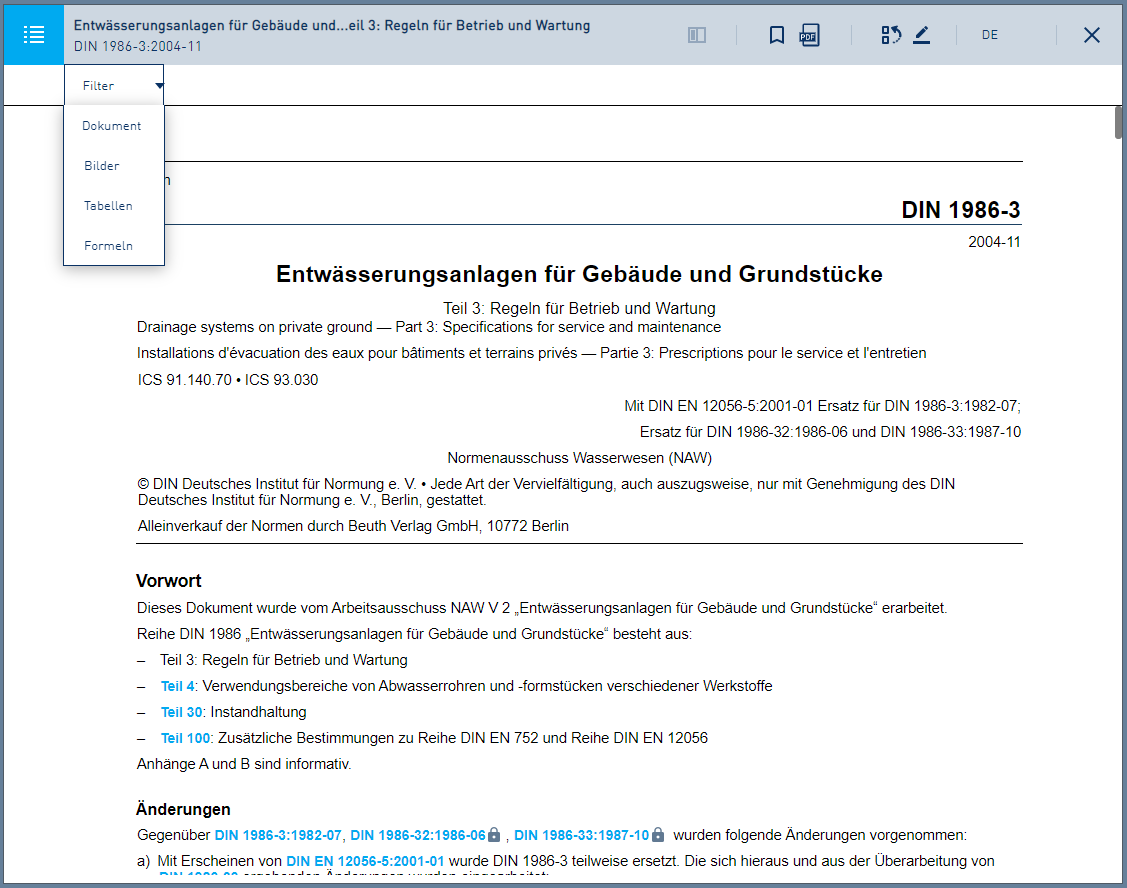Click the Änderungen heading
This screenshot has height=888, width=1127.
click(183, 809)
